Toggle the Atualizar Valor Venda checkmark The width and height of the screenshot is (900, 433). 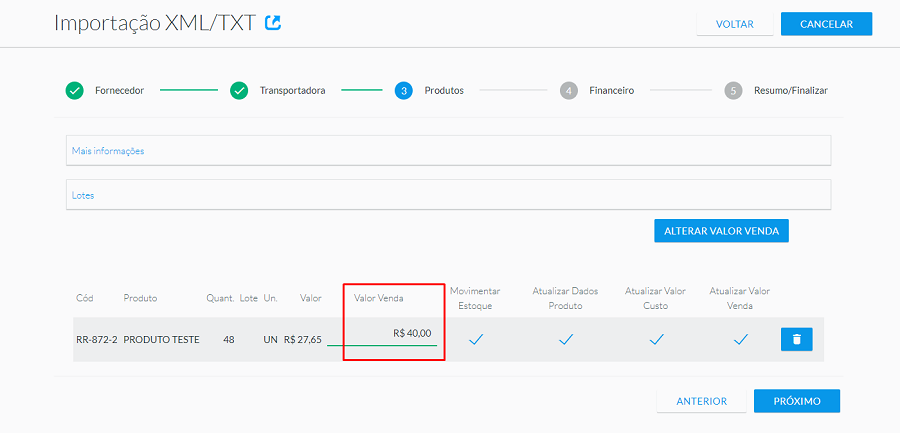click(x=740, y=339)
